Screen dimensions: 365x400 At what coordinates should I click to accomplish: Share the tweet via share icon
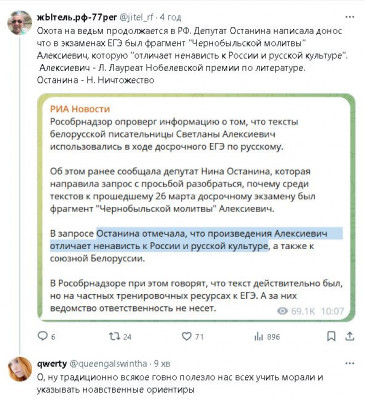(x=349, y=336)
